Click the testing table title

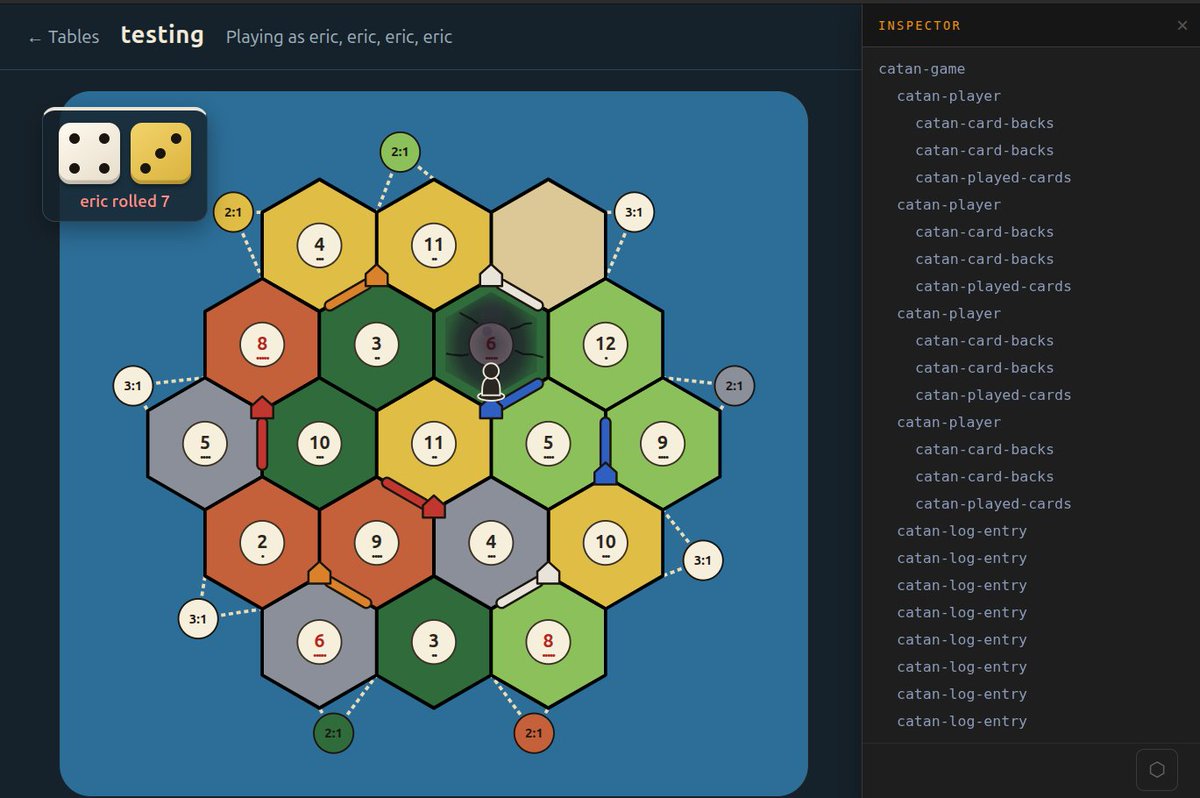click(162, 35)
